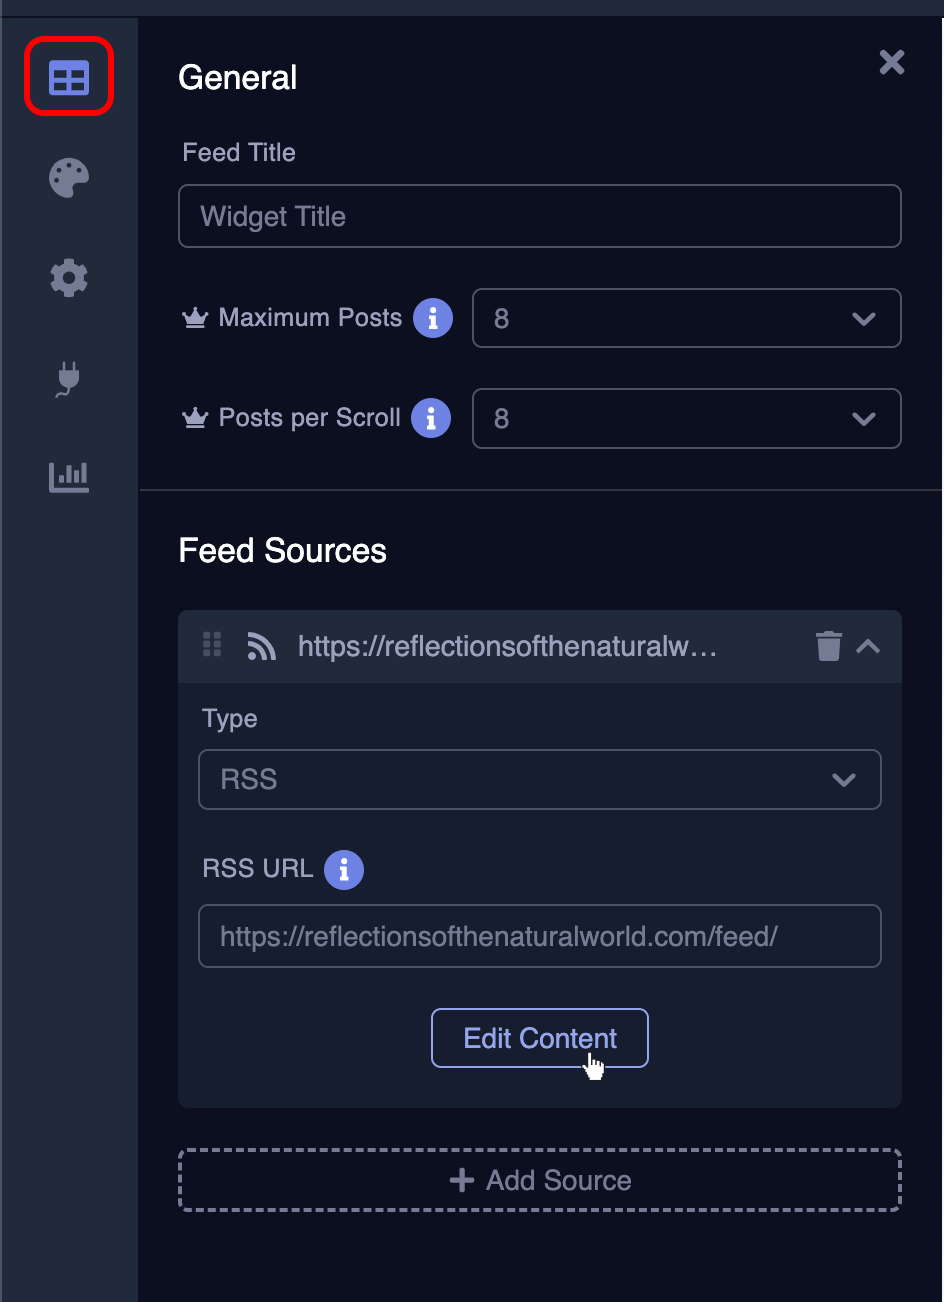944x1302 pixels.
Task: Click the Maximum Posts info icon
Action: (433, 318)
